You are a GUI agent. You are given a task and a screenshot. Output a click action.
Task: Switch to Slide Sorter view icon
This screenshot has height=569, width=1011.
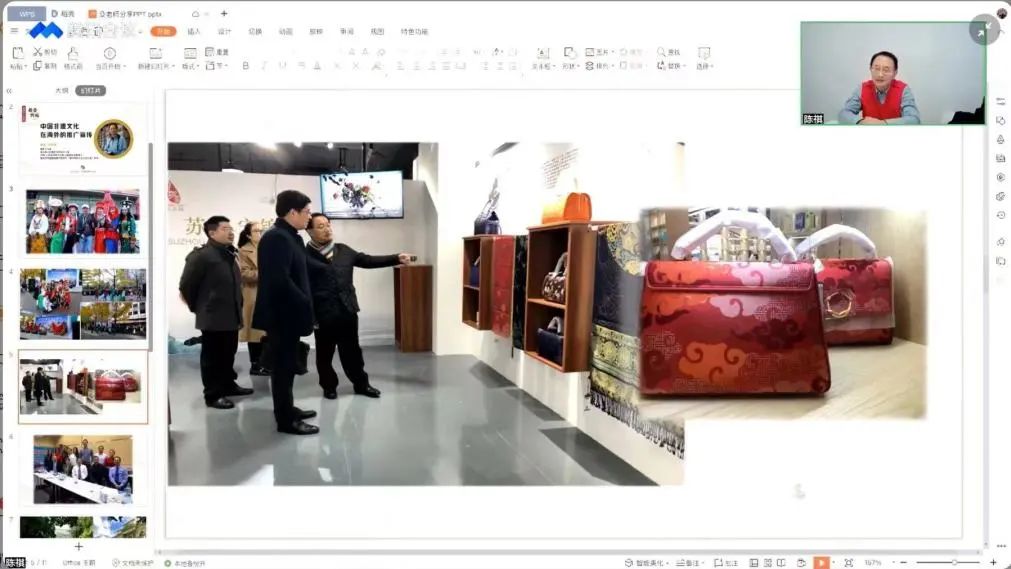pyautogui.click(x=768, y=563)
